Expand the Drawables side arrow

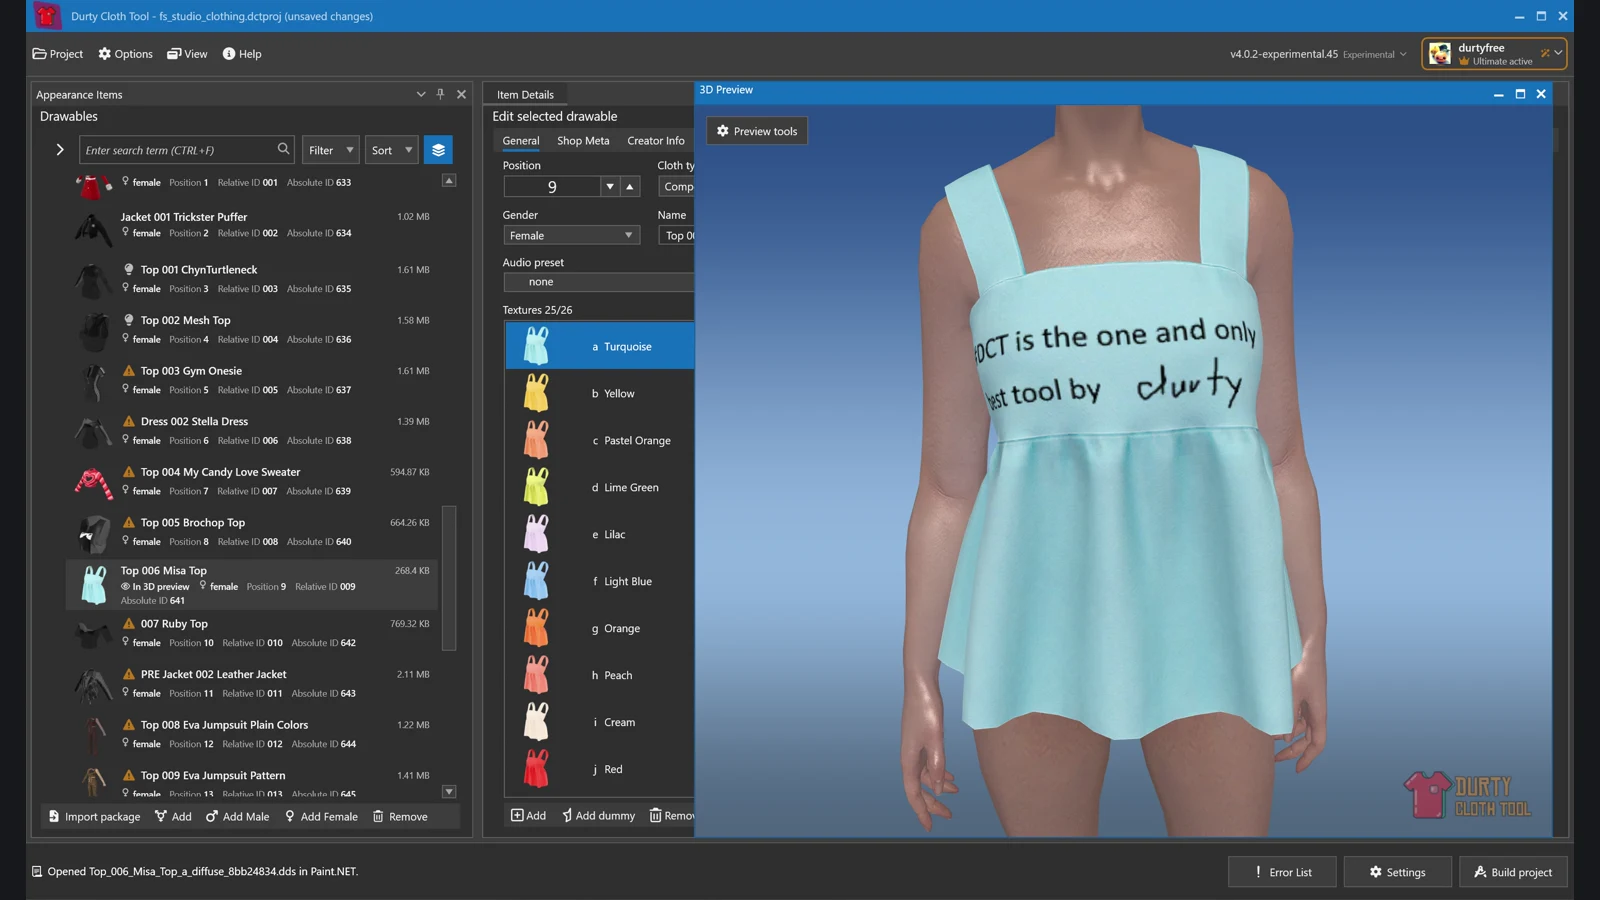pos(60,150)
